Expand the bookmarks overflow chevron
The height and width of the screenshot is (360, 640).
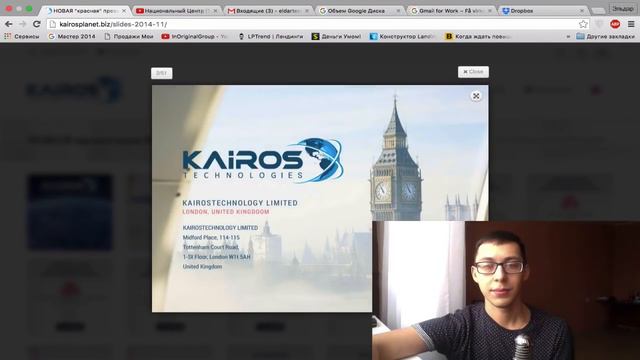point(568,37)
